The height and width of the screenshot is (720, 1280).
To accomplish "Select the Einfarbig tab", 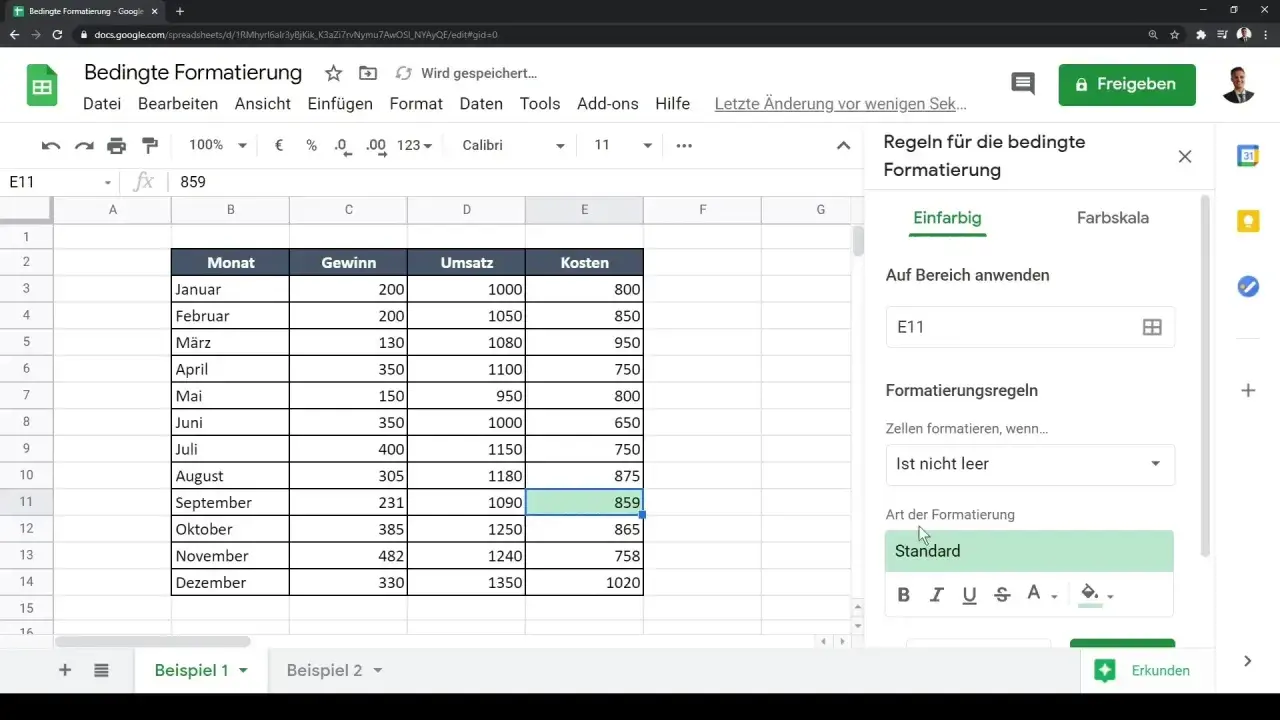I will tap(947, 217).
